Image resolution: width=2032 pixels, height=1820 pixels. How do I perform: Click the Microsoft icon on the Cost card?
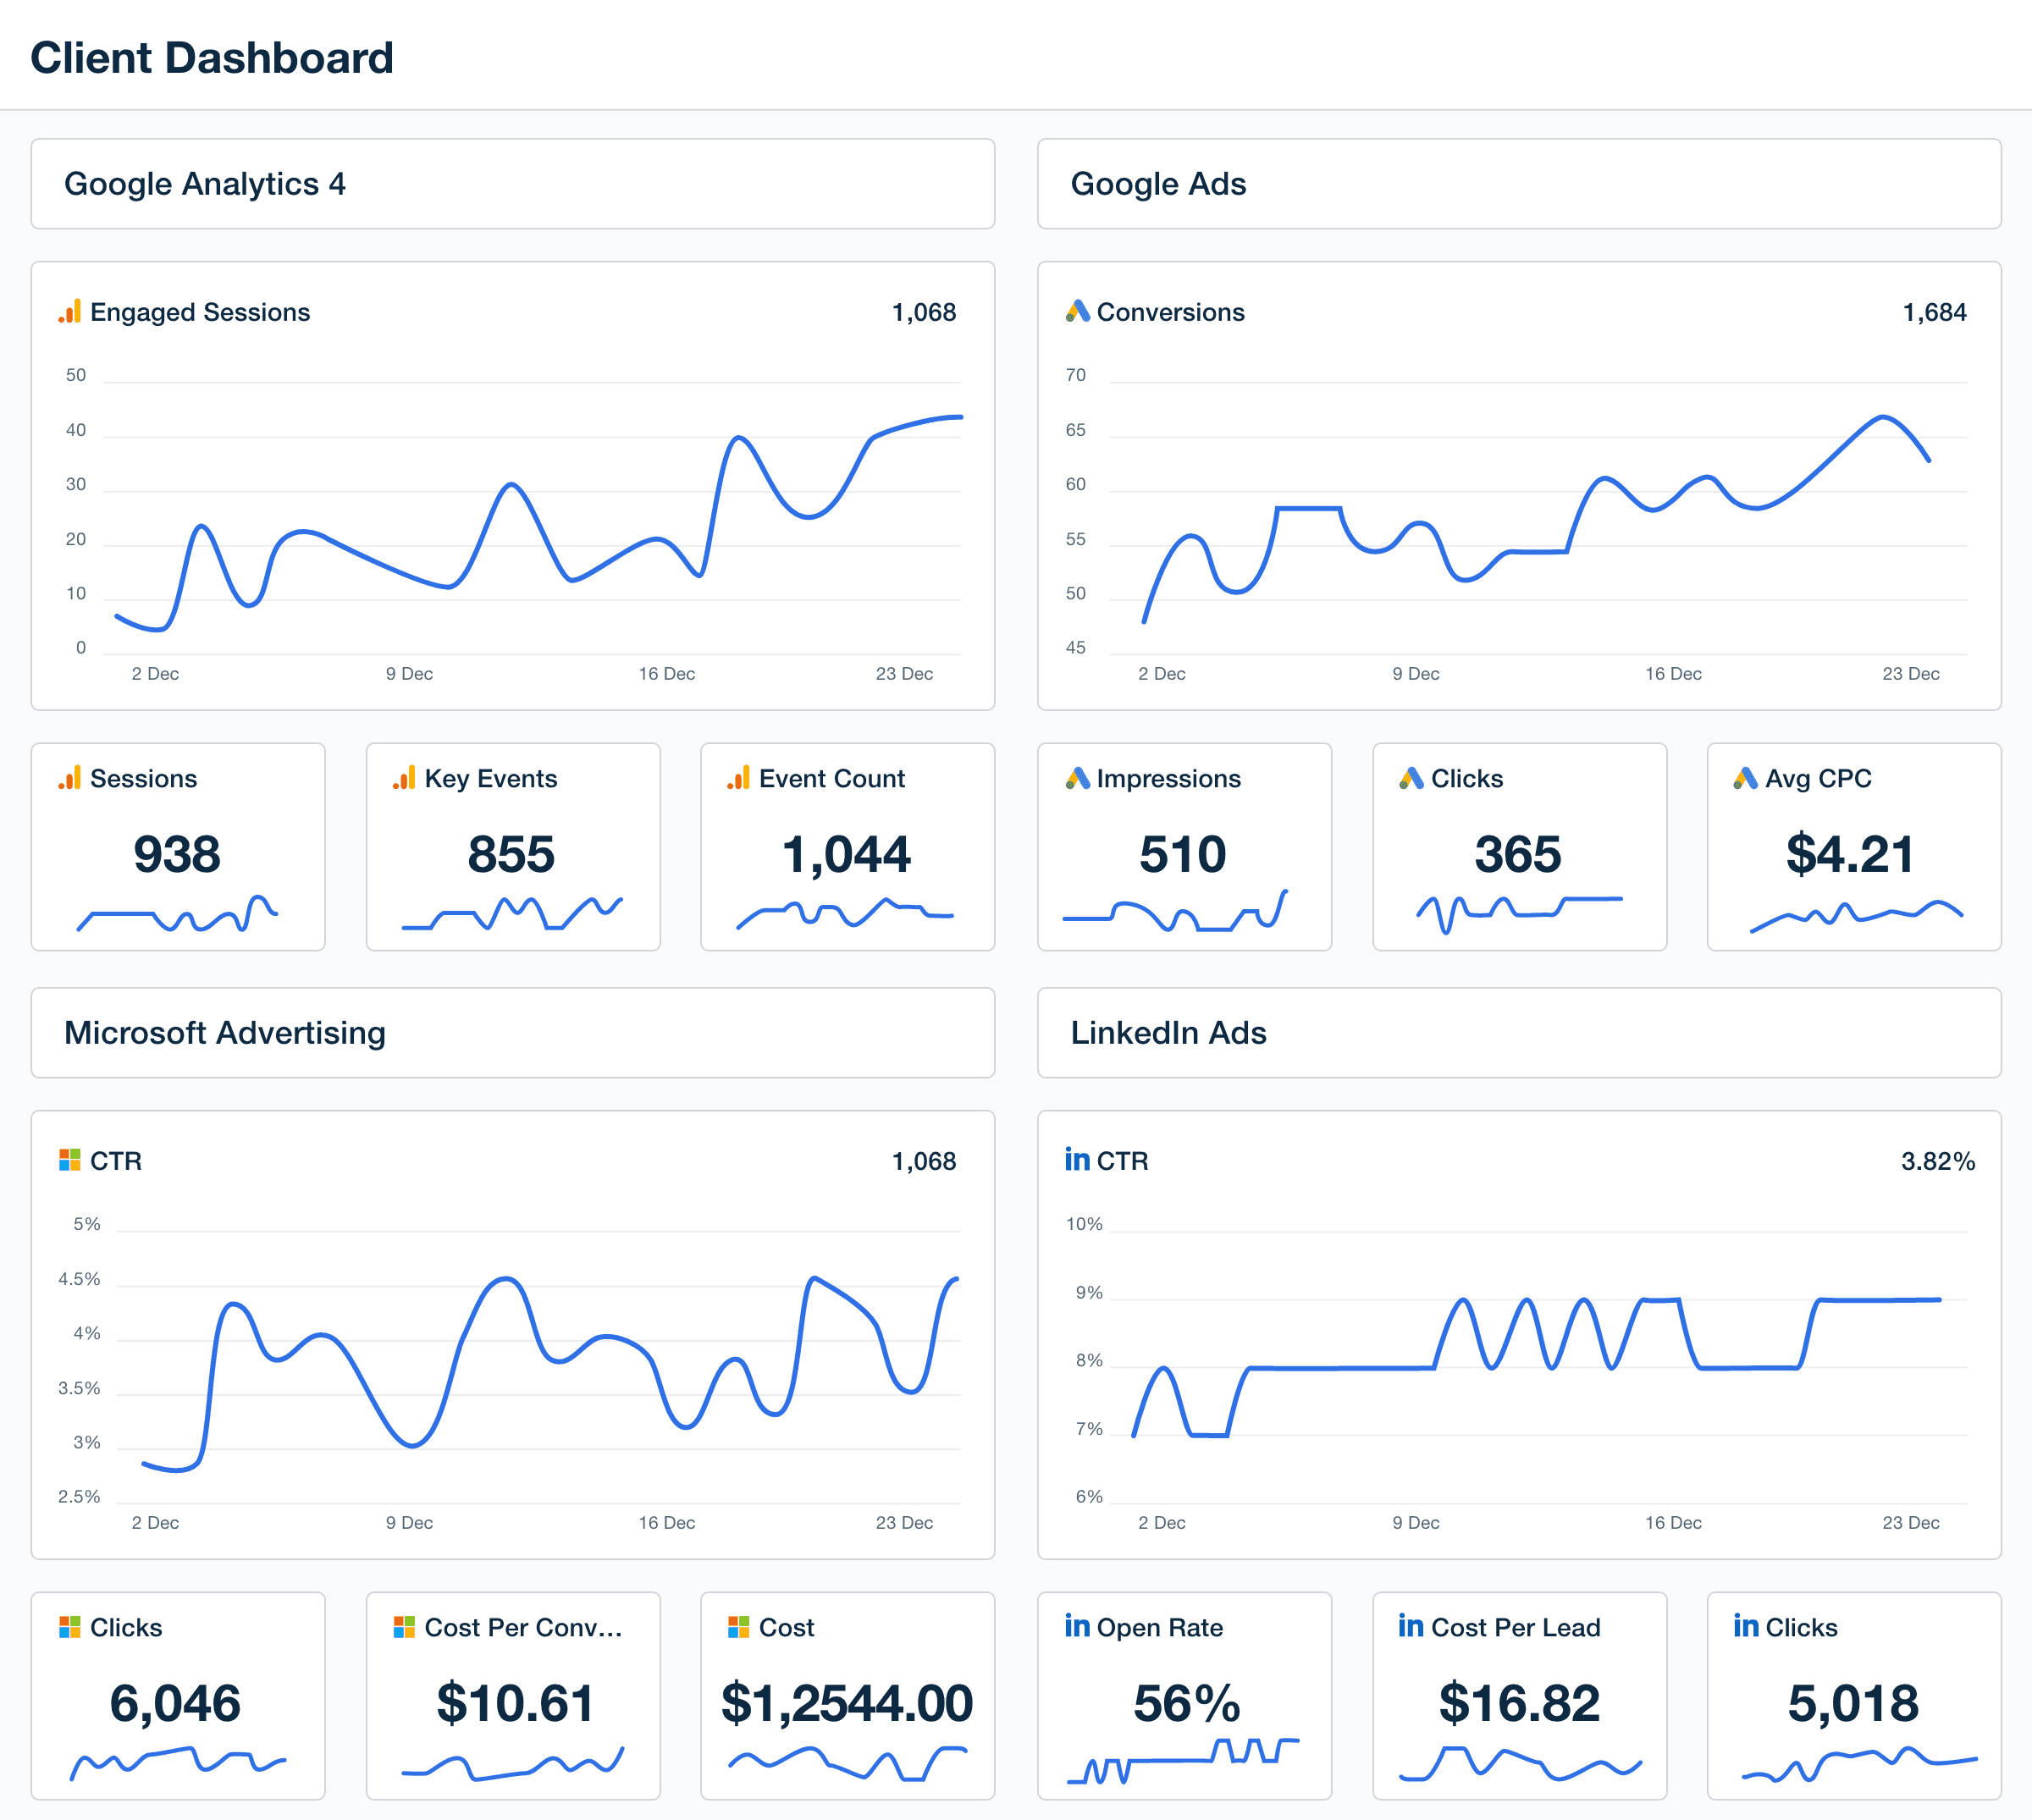coord(740,1627)
